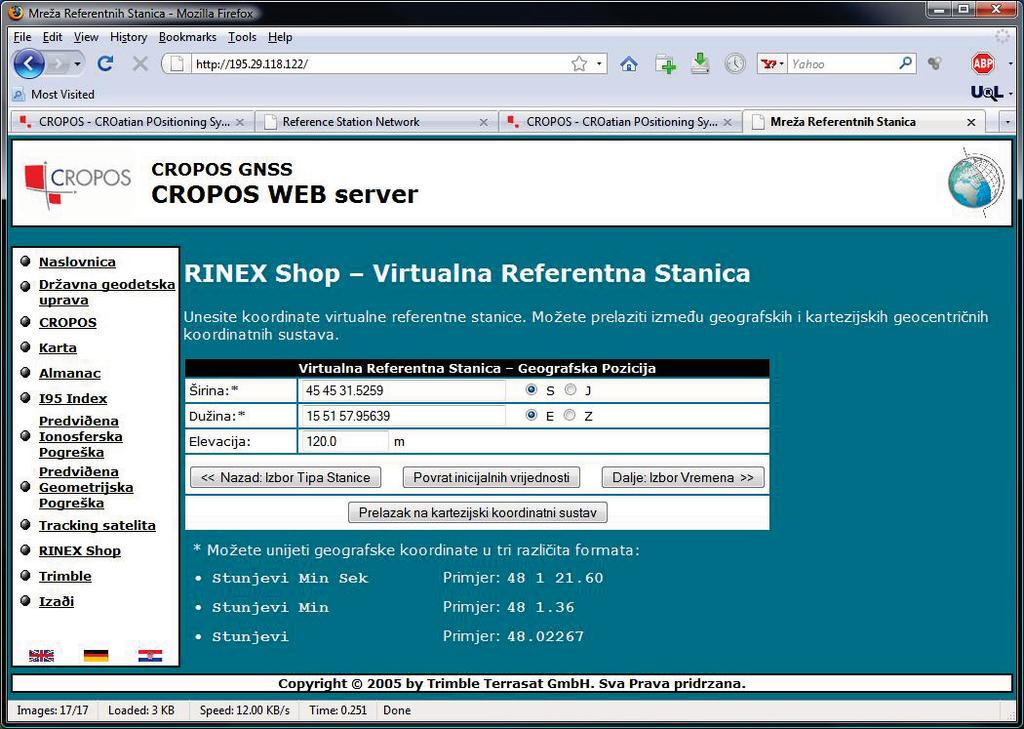
Task: Click the Izađi logout link
Action: (56, 602)
